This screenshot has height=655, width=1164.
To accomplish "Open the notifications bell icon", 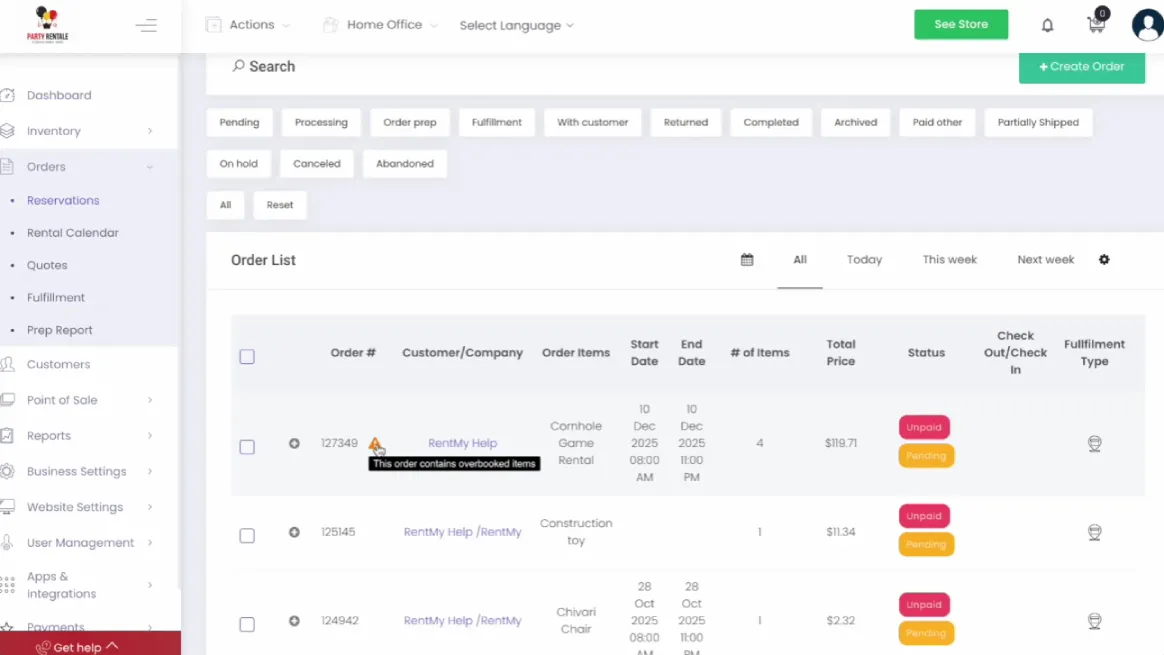I will click(x=1047, y=25).
